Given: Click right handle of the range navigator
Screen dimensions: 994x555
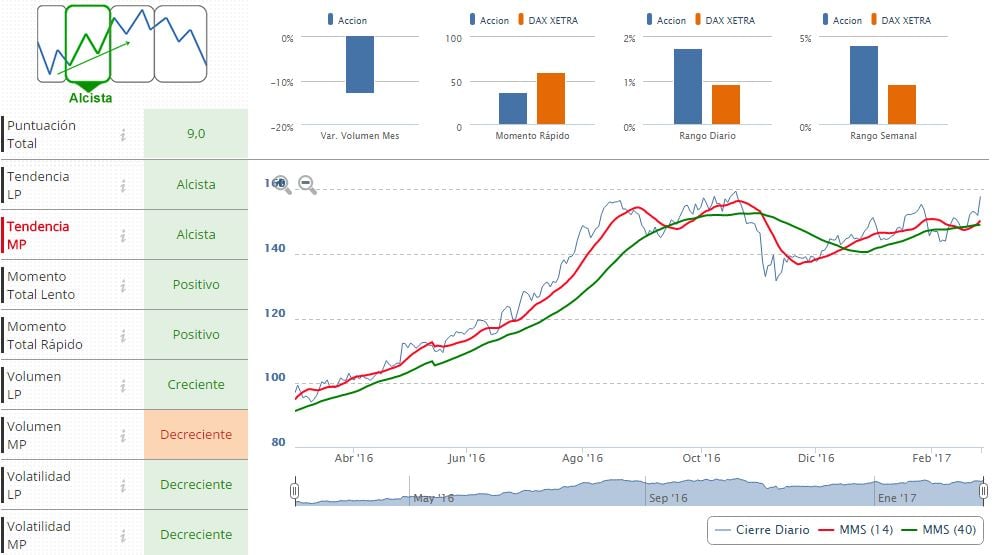Looking at the screenshot, I should 984,491.
